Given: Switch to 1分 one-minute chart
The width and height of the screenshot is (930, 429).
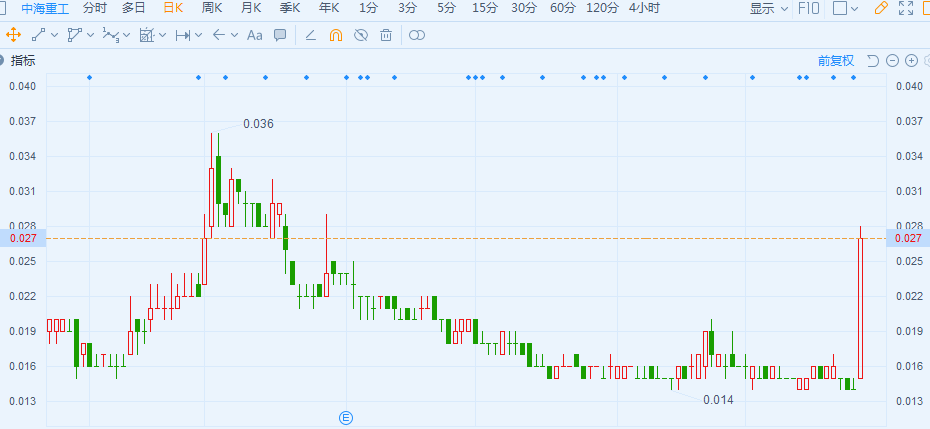Looking at the screenshot, I should coord(368,8).
